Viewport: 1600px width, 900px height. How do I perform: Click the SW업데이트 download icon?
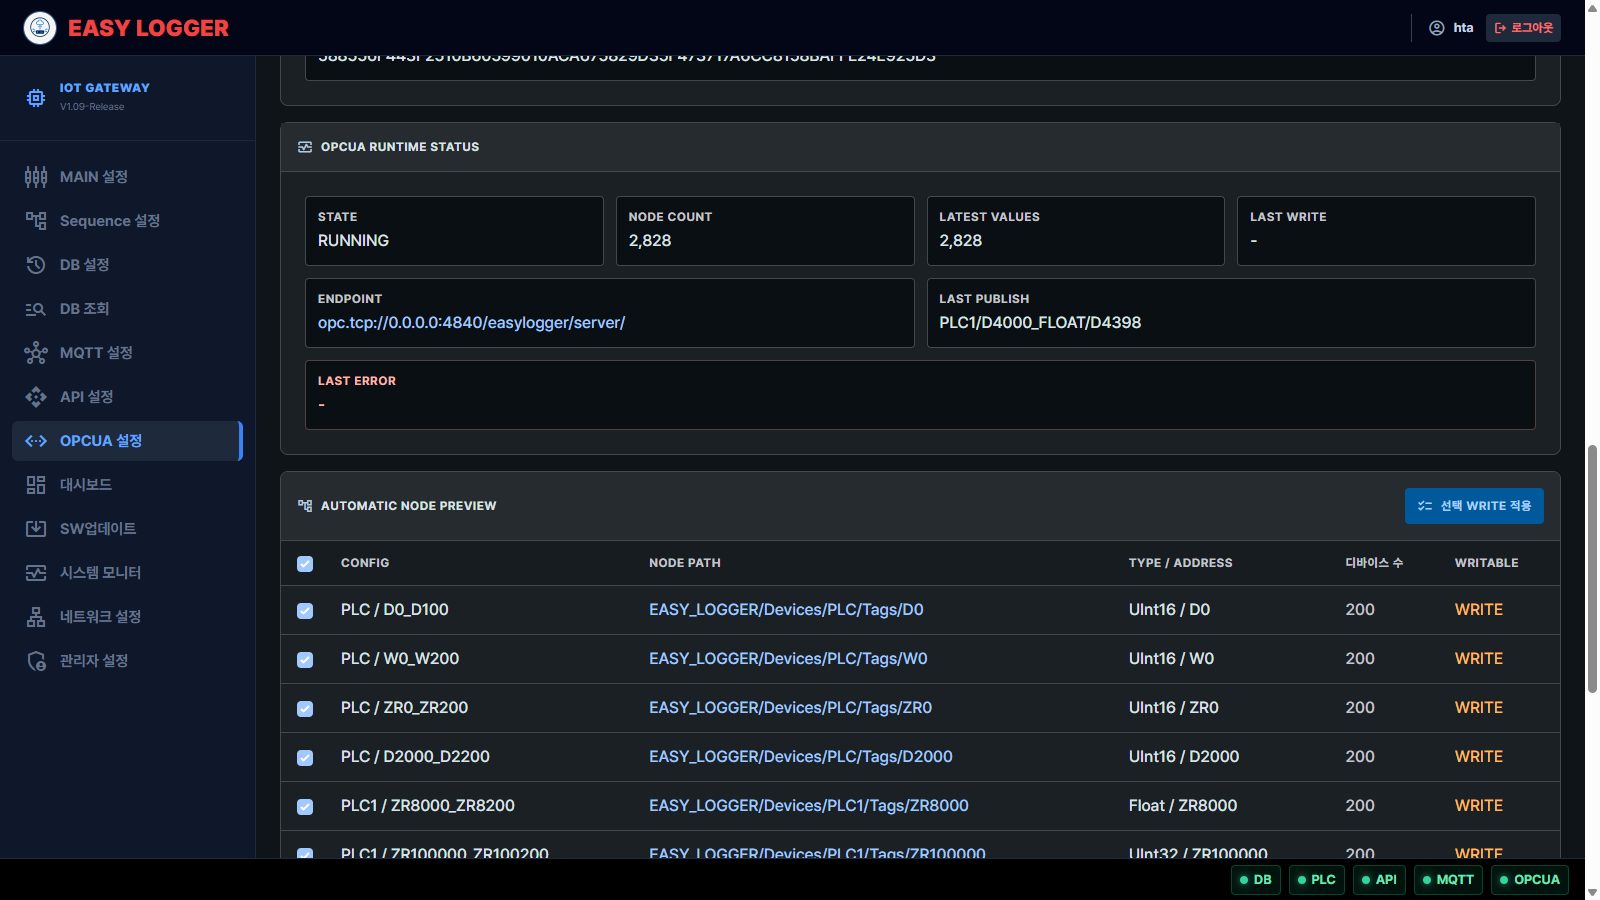[x=36, y=529]
